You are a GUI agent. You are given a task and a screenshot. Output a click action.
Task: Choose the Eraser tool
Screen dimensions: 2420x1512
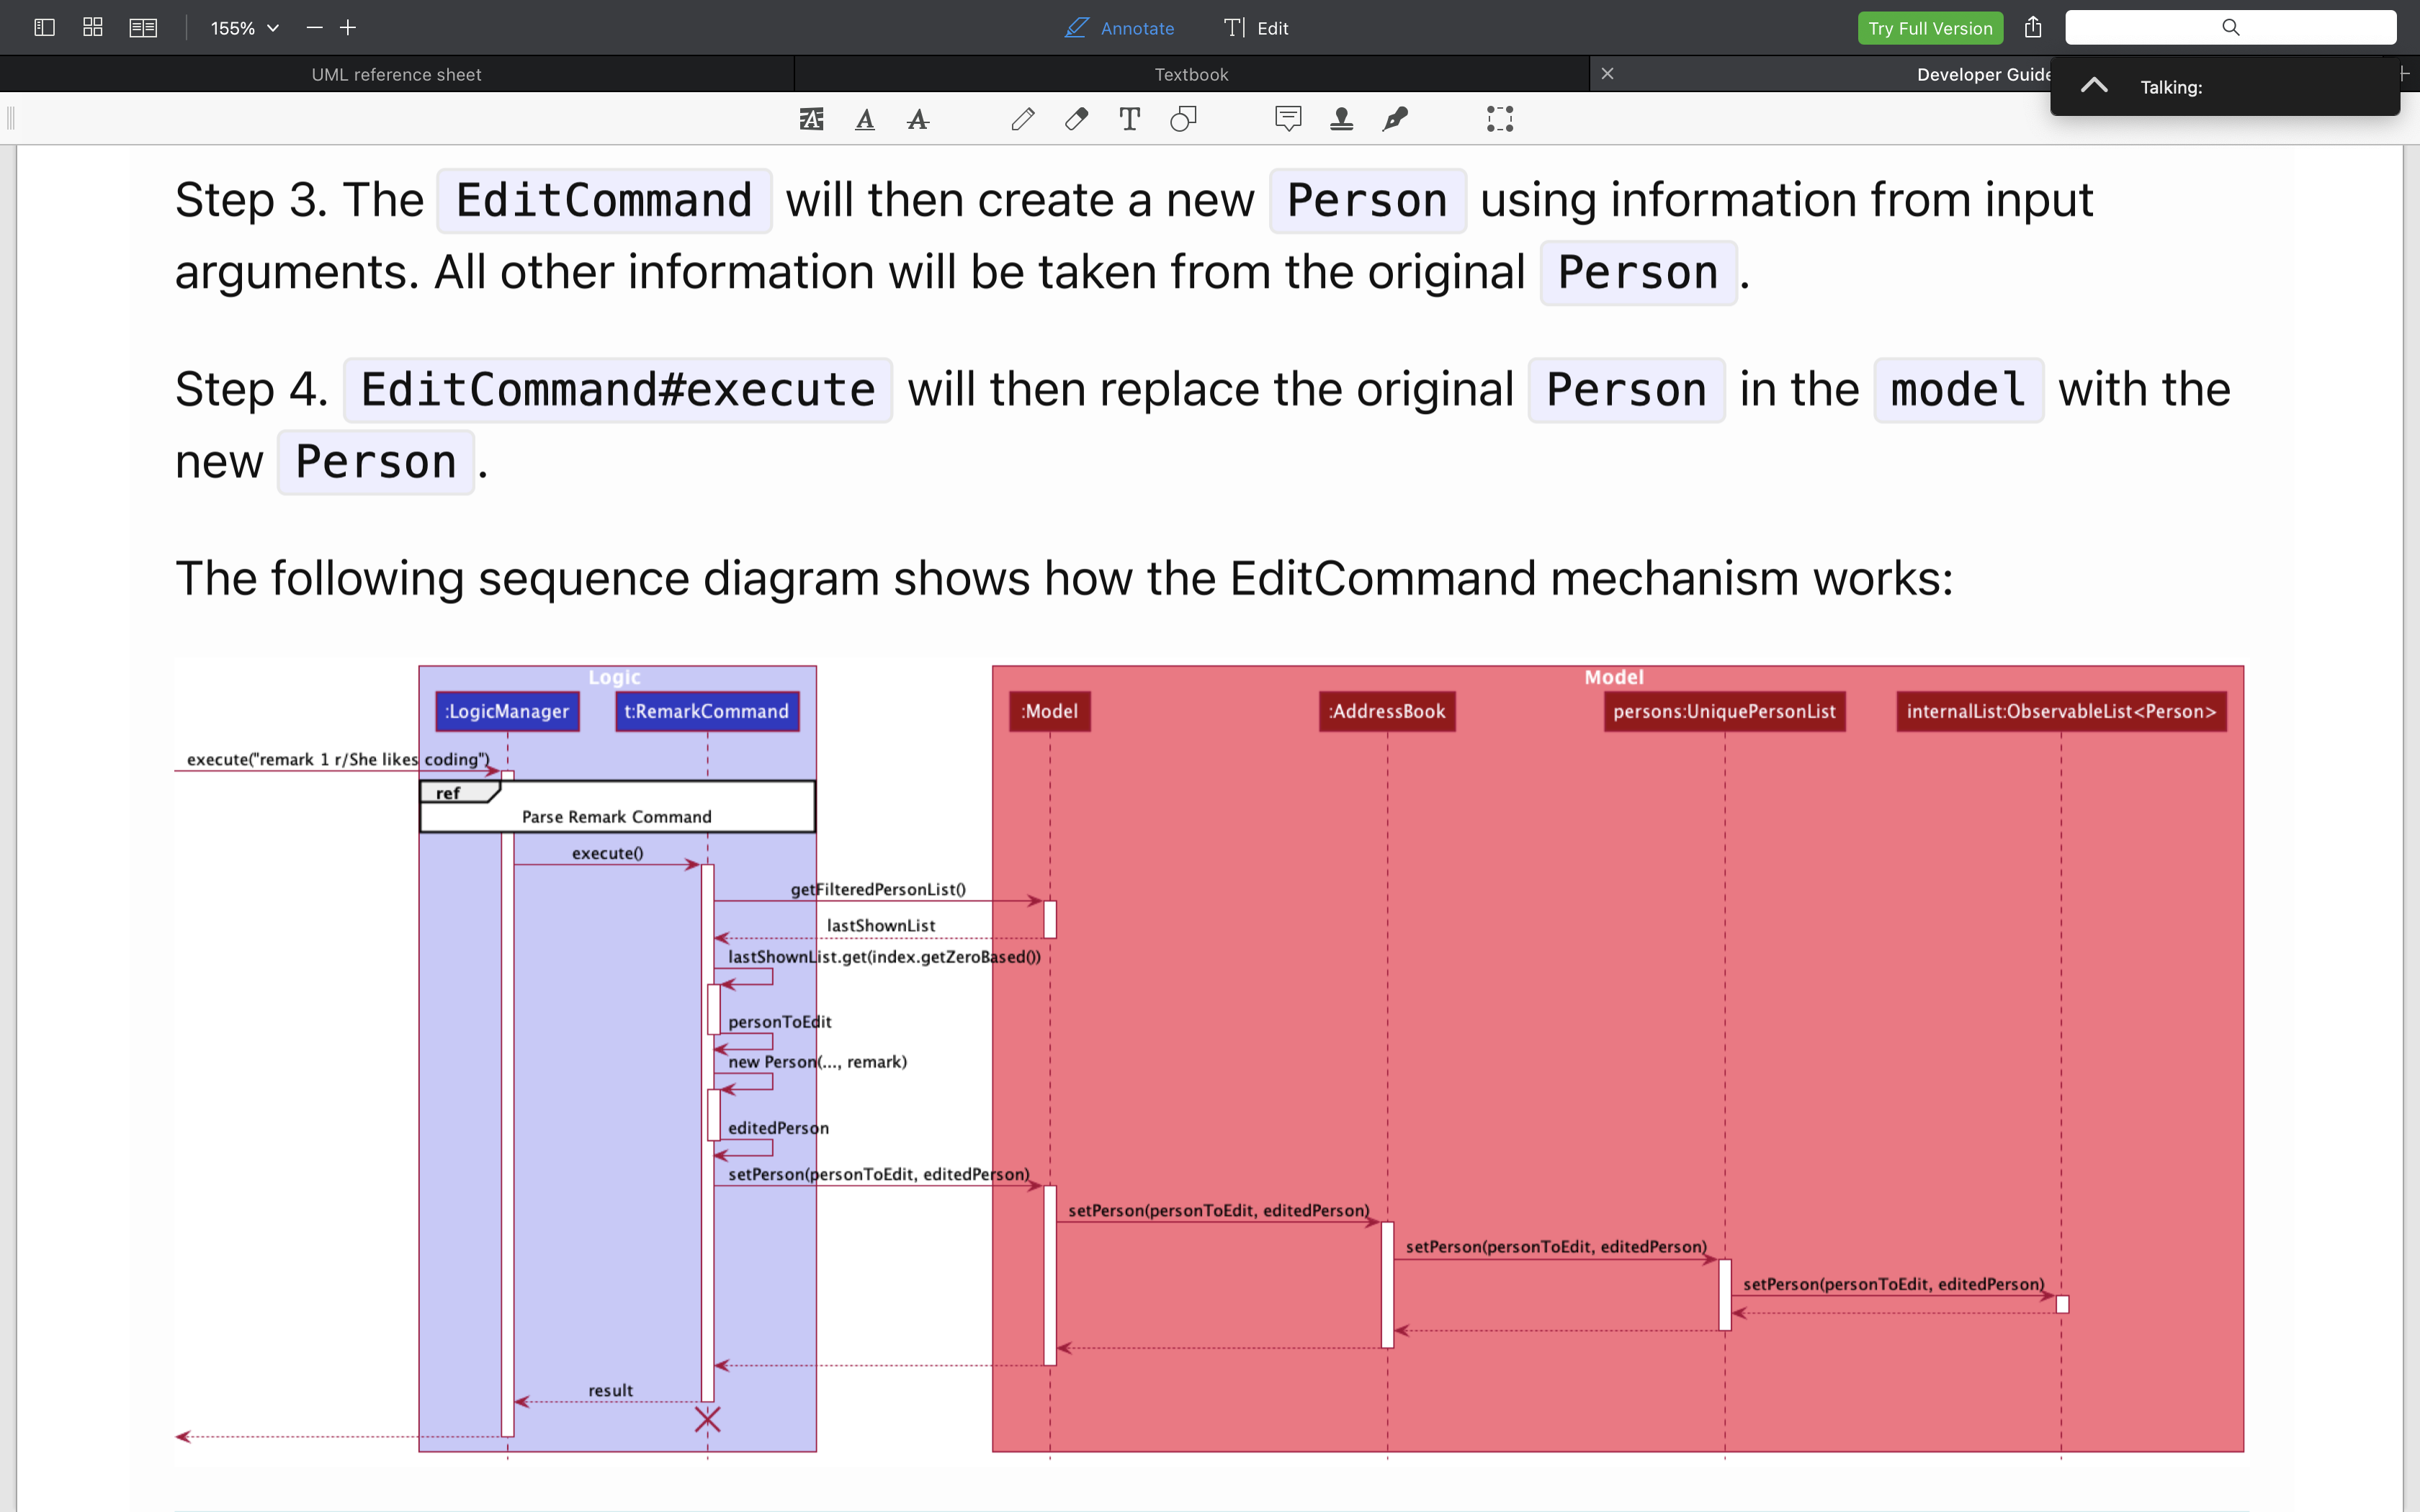coord(1076,120)
